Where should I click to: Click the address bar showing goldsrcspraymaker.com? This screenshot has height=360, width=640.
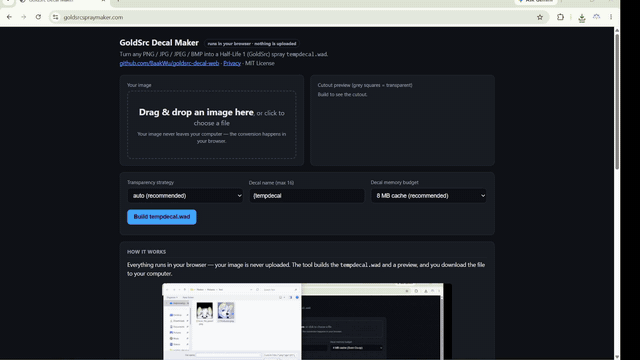[298, 17]
